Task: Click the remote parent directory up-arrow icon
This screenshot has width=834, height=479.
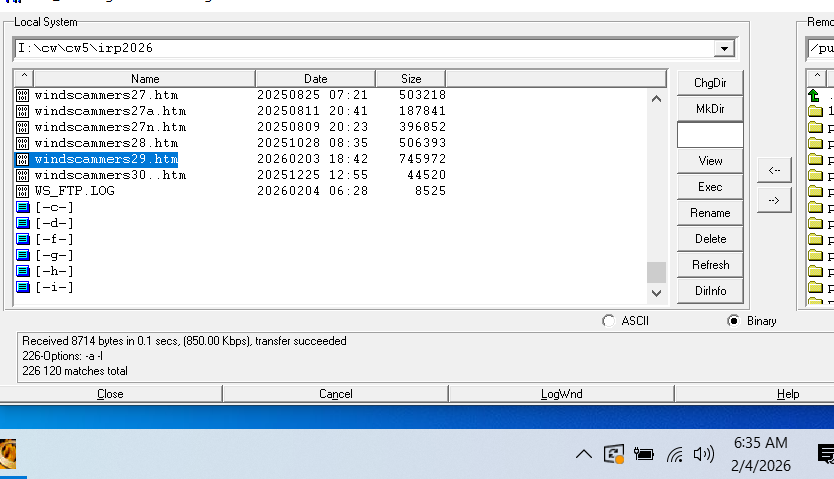Action: click(x=814, y=96)
